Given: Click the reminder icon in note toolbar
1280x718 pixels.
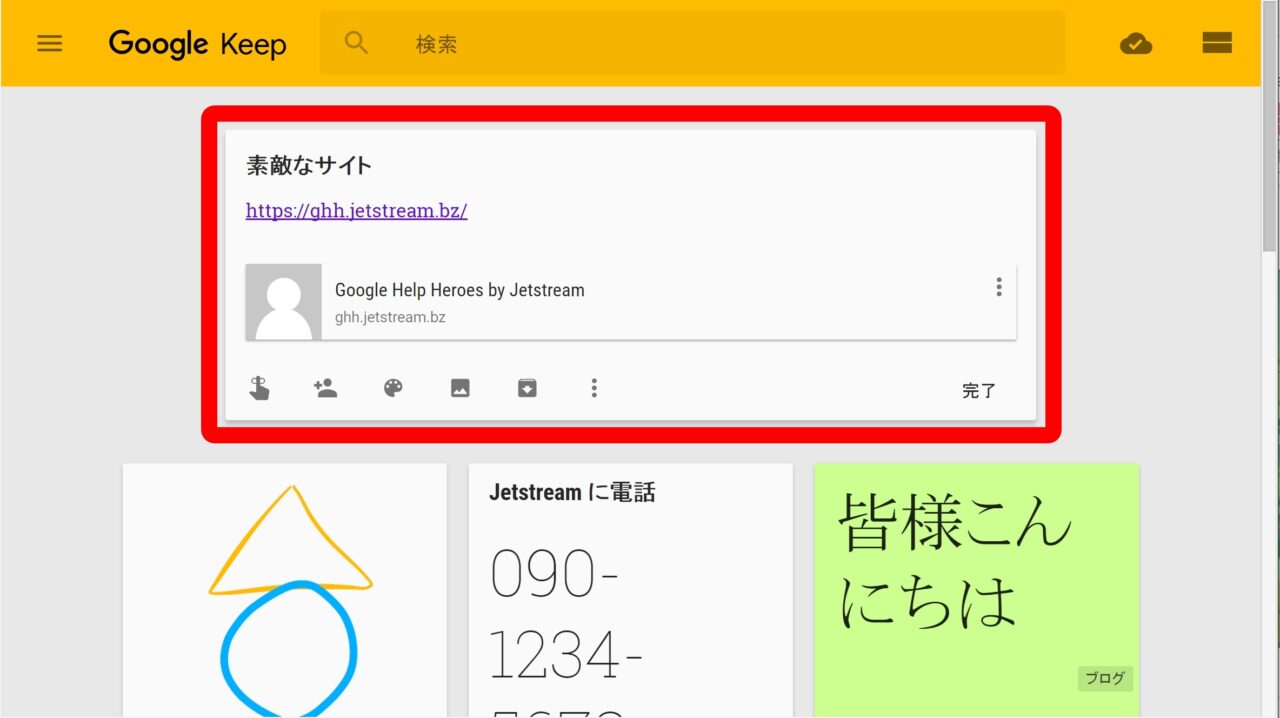Looking at the screenshot, I should click(x=259, y=388).
